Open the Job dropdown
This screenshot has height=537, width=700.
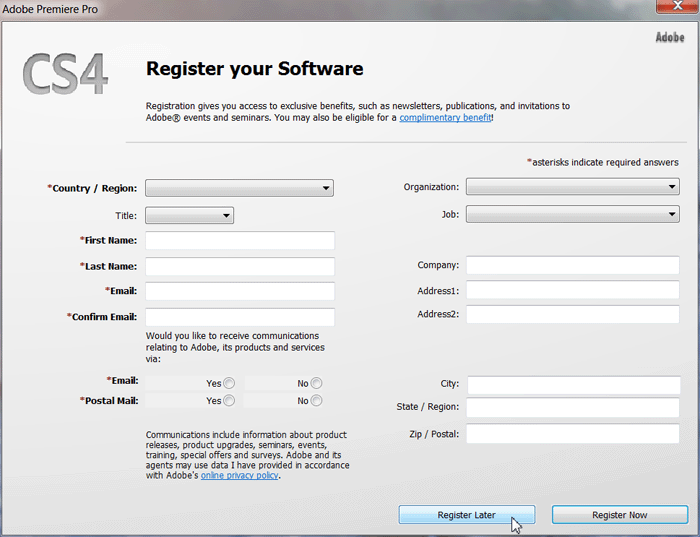[573, 214]
